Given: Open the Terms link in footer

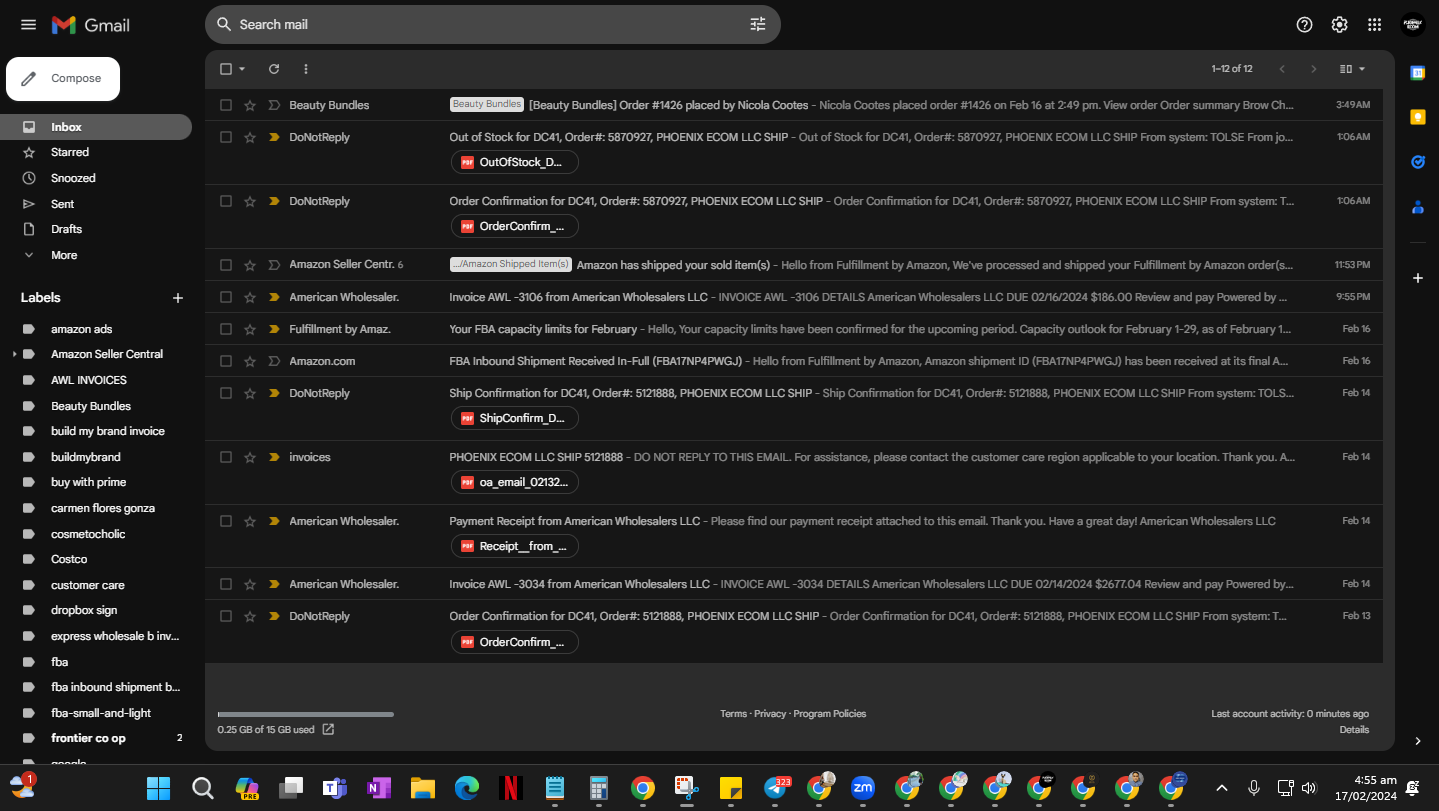Looking at the screenshot, I should 733,714.
